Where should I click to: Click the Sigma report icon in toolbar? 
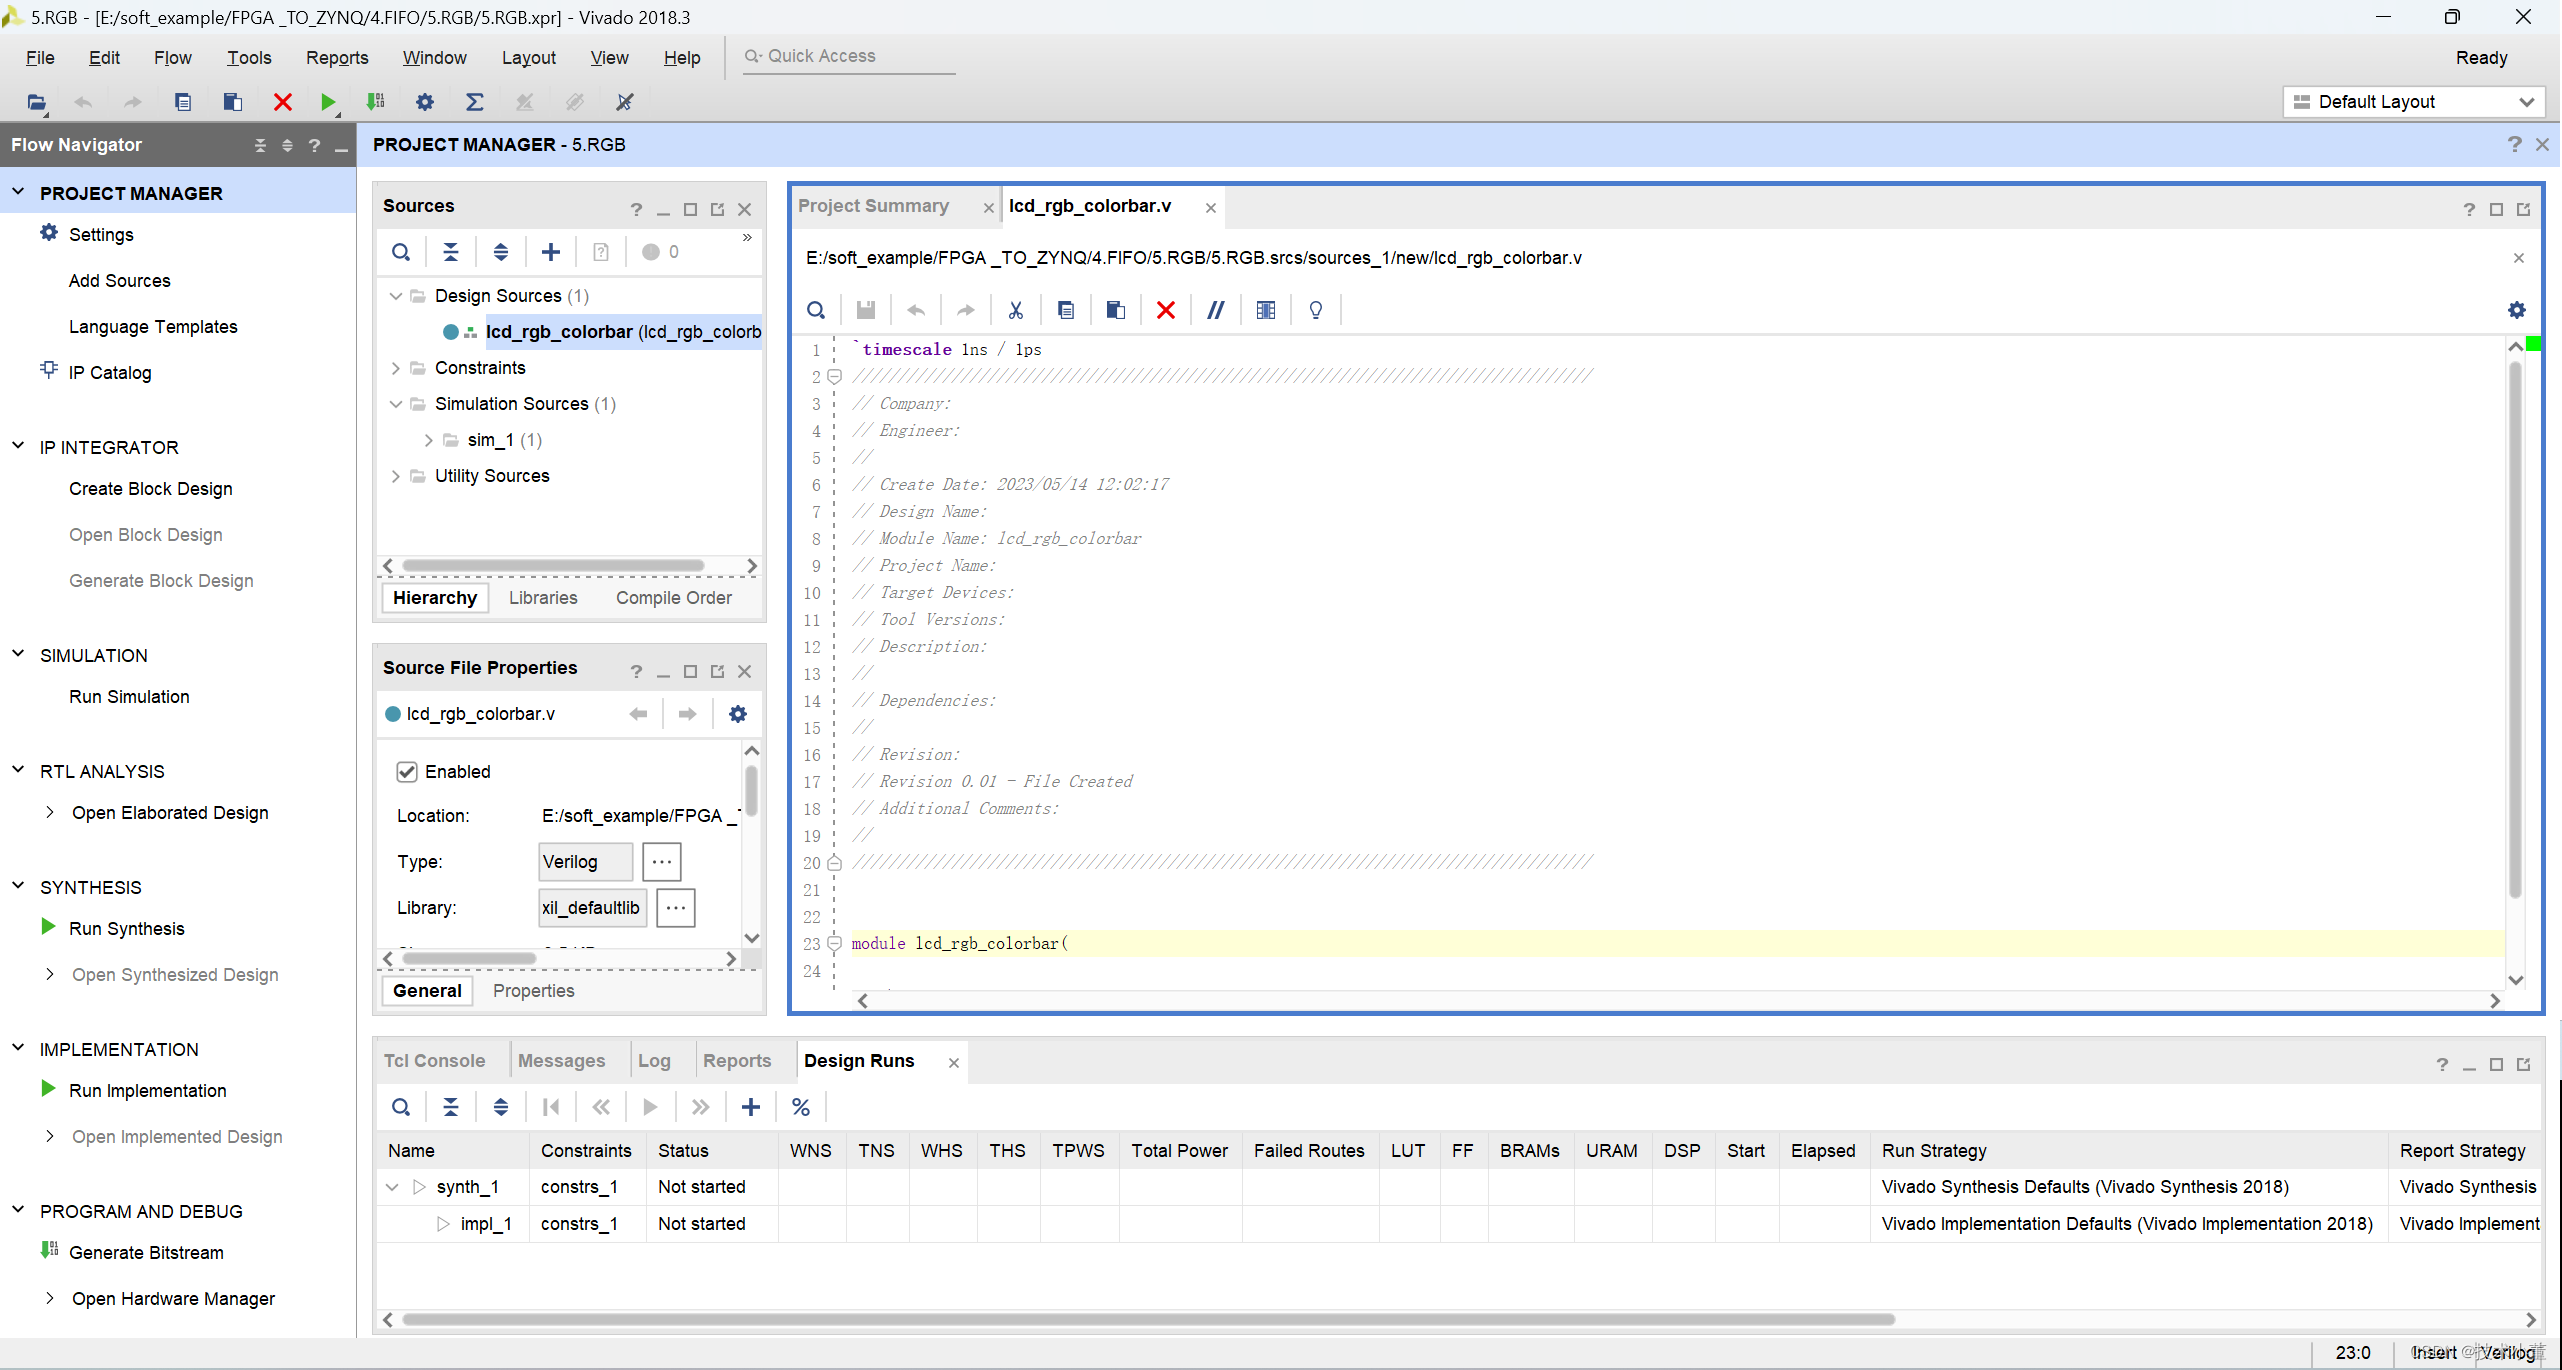point(475,102)
